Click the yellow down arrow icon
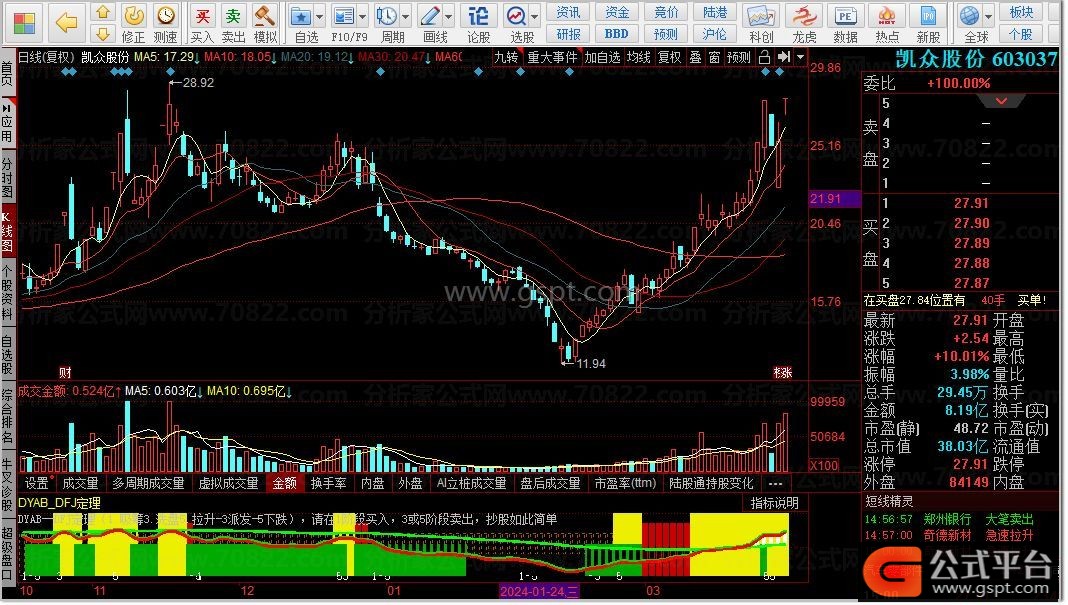Screen dimensions: 1068x605 pos(103,33)
